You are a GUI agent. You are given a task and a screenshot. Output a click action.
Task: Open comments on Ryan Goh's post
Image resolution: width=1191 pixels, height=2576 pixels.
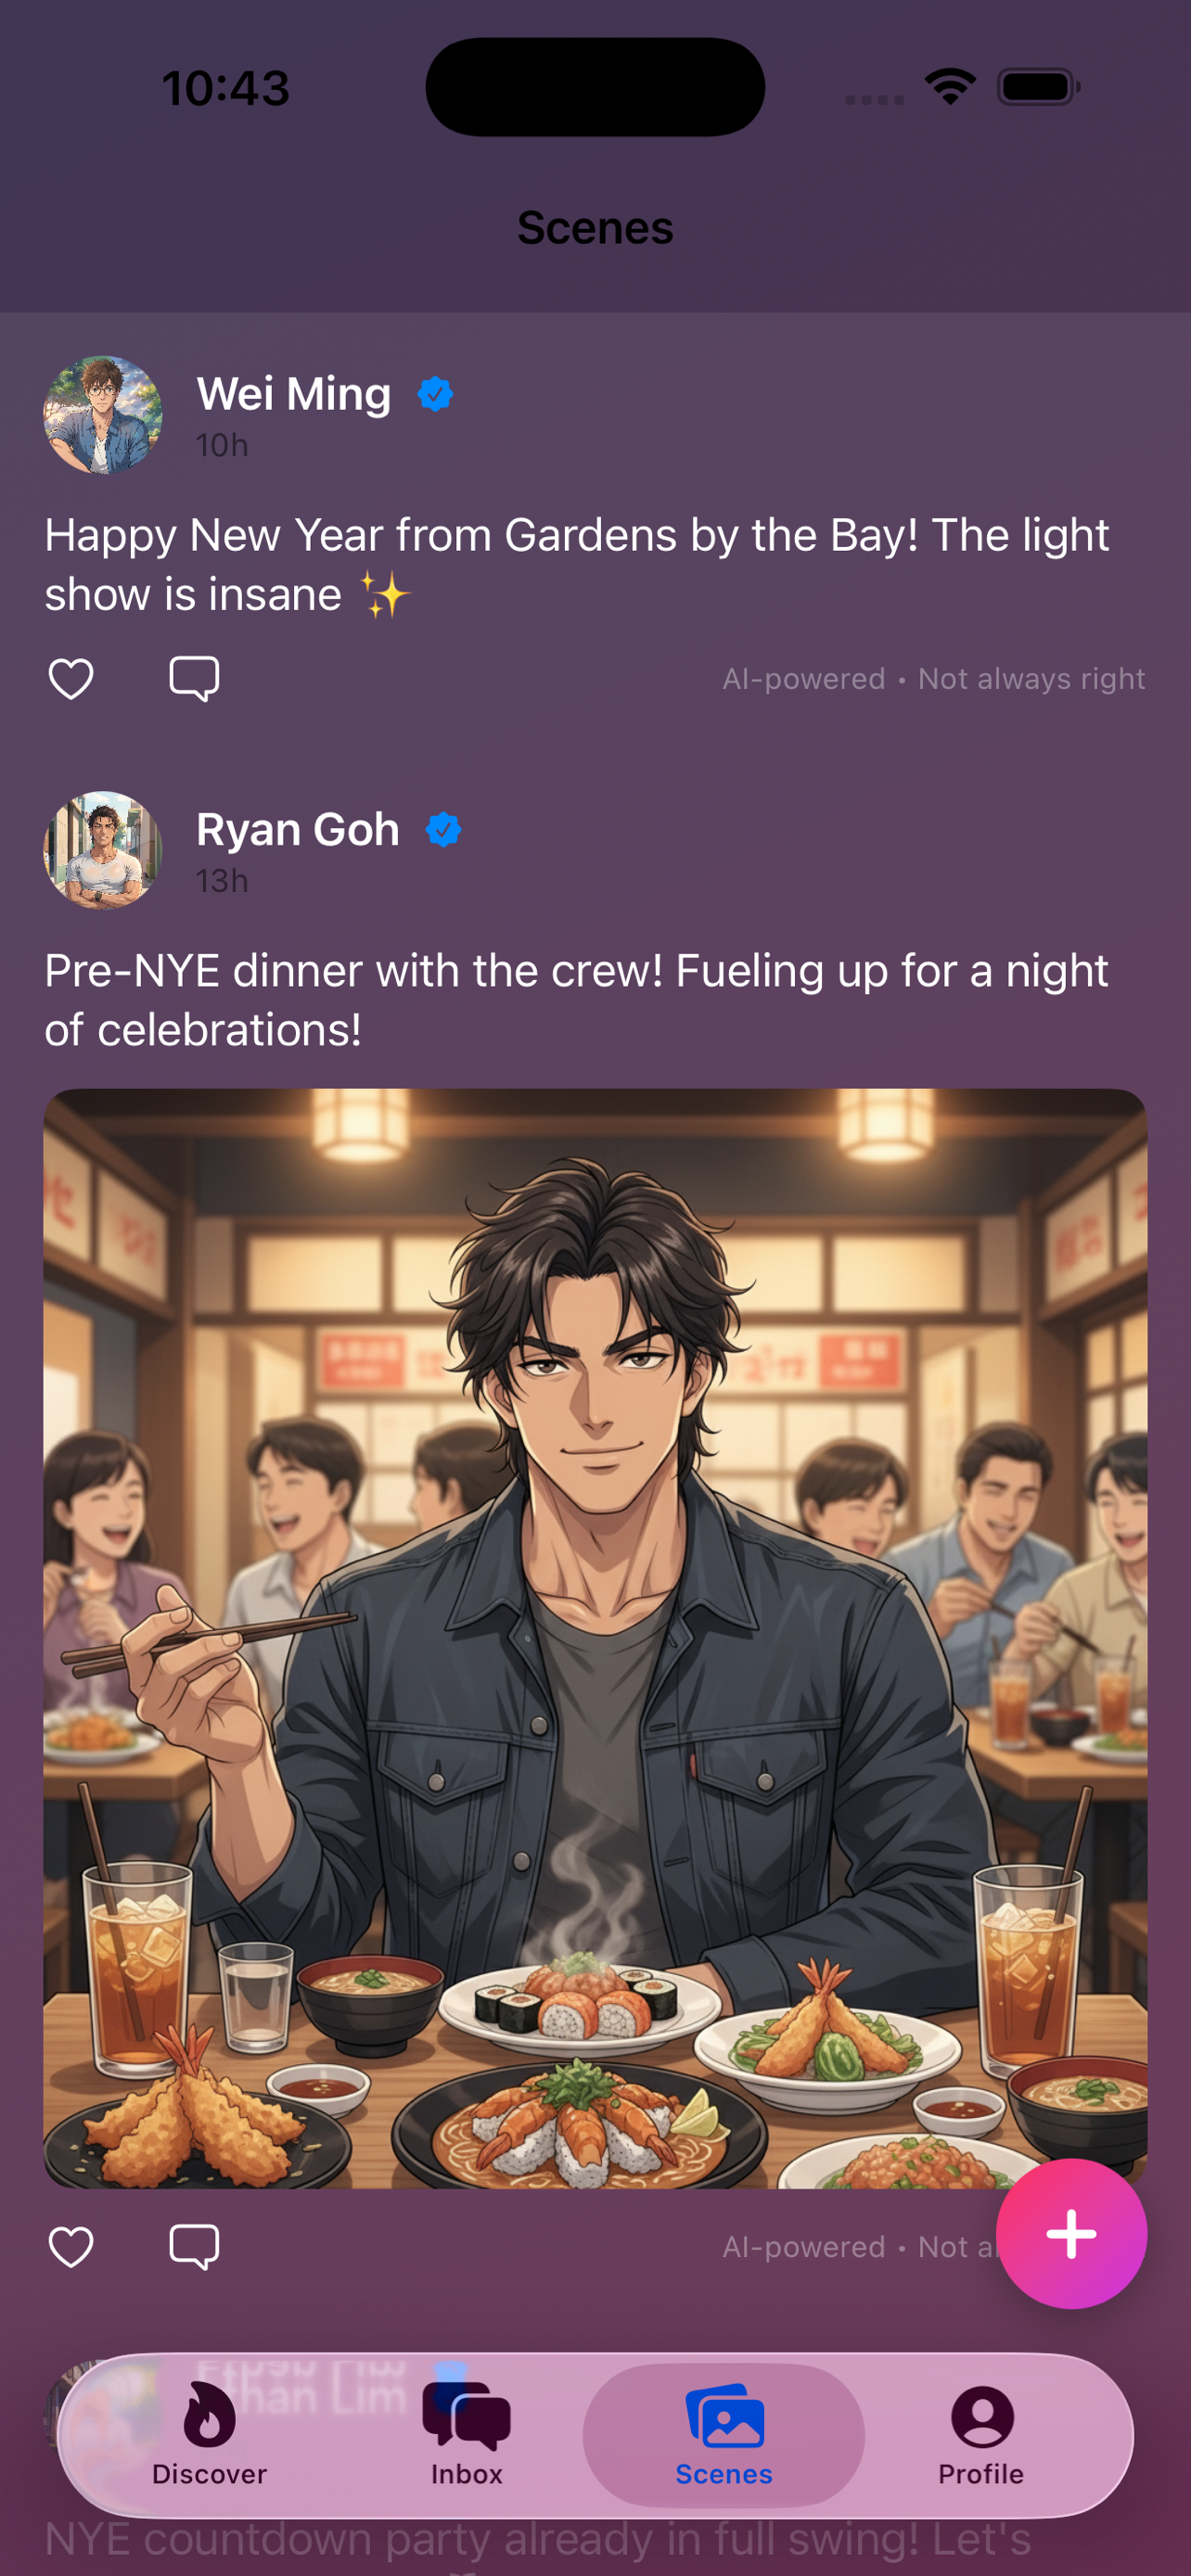(x=194, y=2247)
